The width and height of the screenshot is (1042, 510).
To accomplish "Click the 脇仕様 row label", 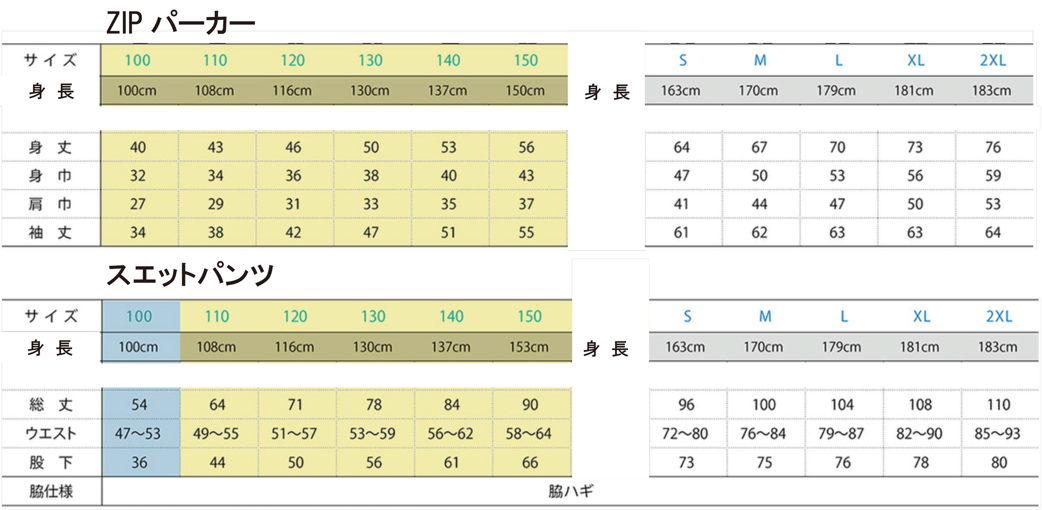I will click(x=51, y=492).
